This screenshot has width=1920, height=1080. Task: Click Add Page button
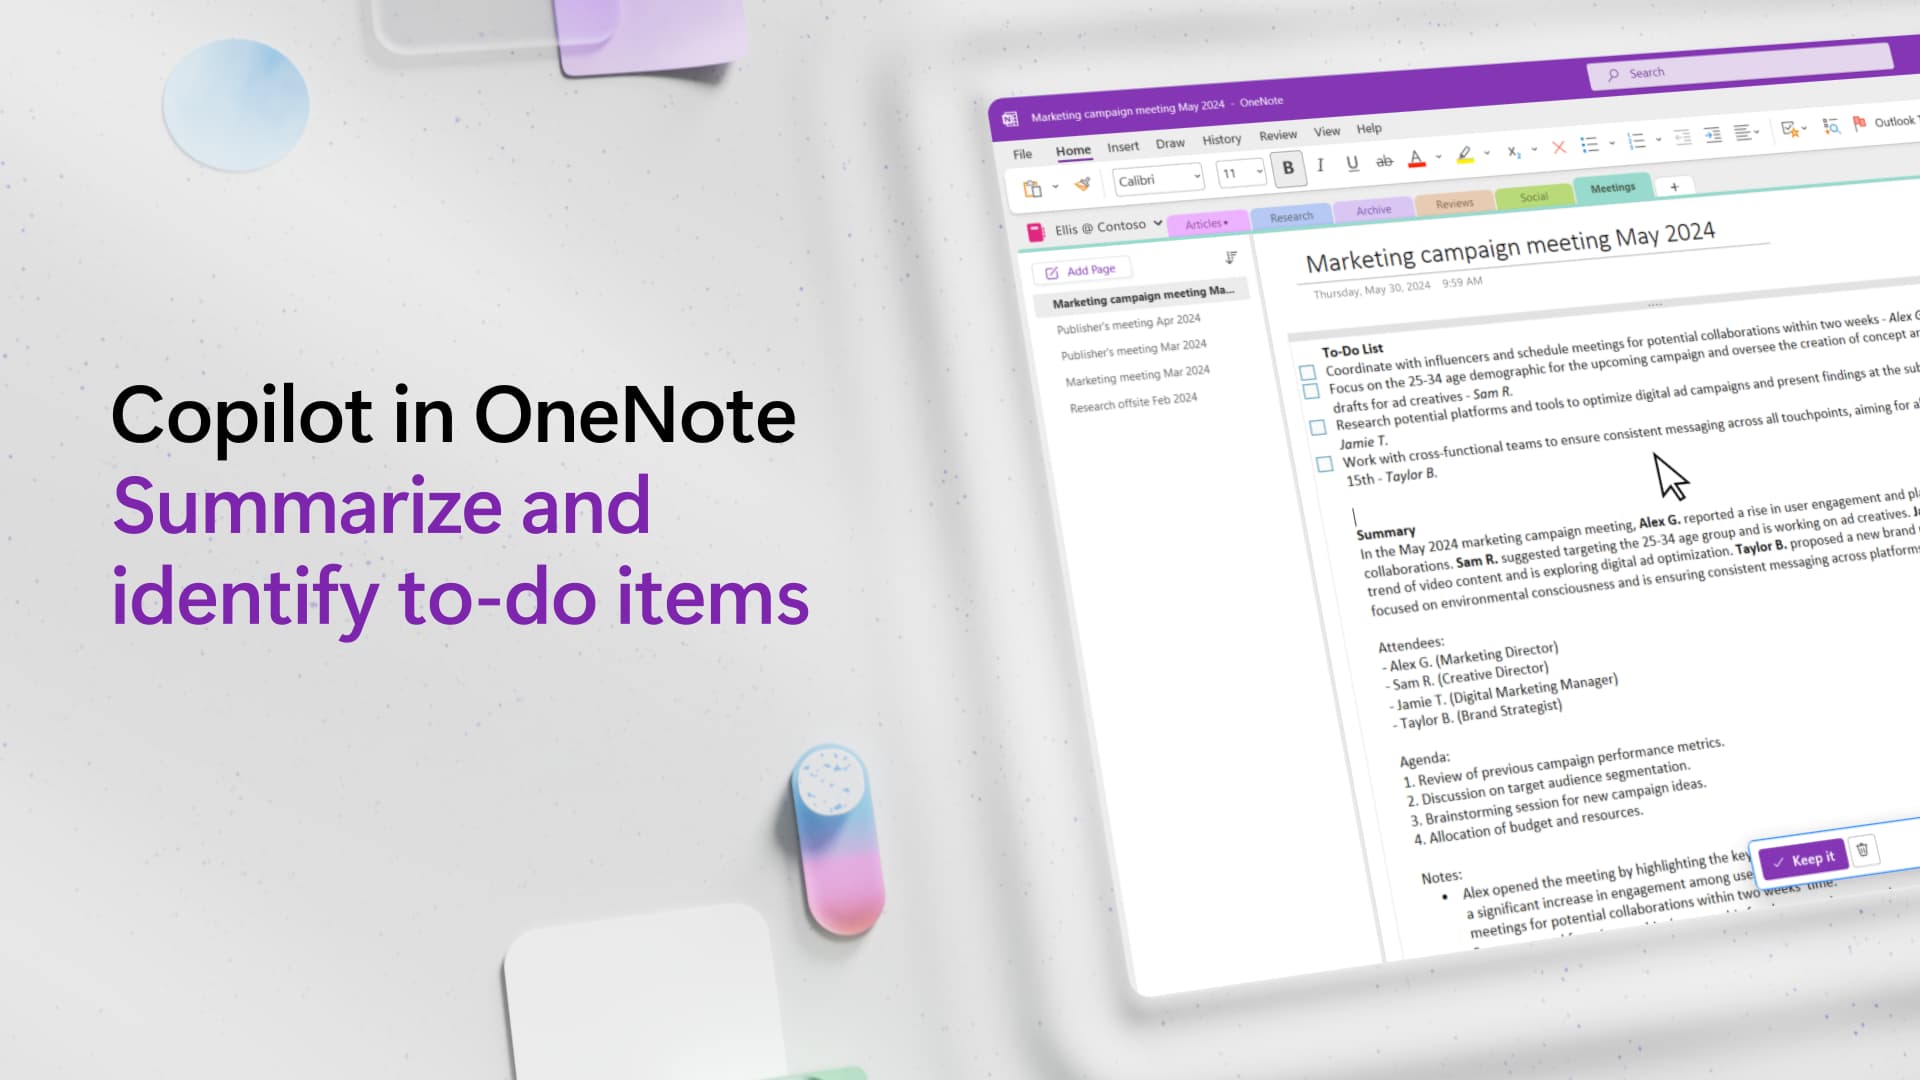click(x=1081, y=269)
